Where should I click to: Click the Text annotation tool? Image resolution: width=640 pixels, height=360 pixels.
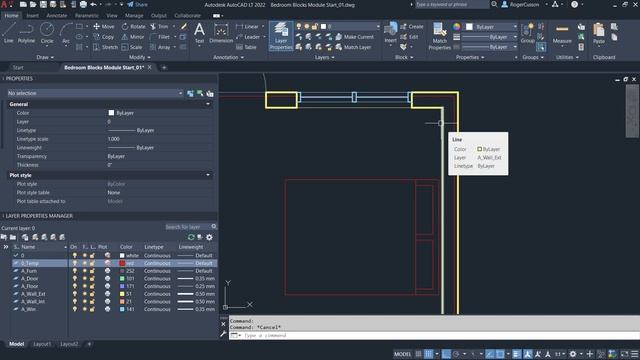[x=199, y=33]
